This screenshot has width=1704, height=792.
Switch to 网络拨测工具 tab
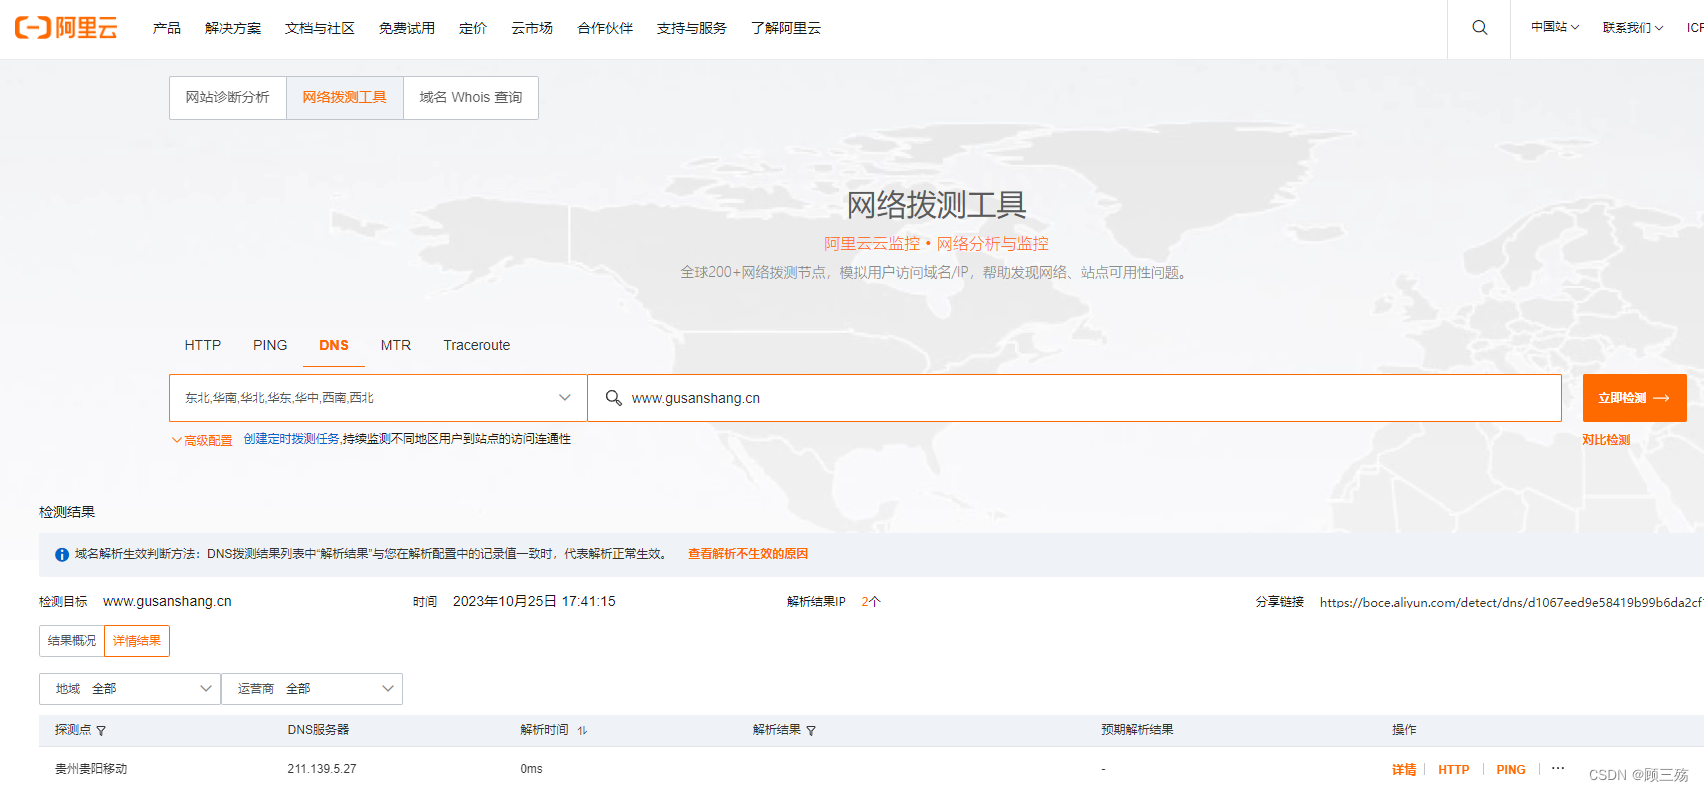[x=345, y=98]
